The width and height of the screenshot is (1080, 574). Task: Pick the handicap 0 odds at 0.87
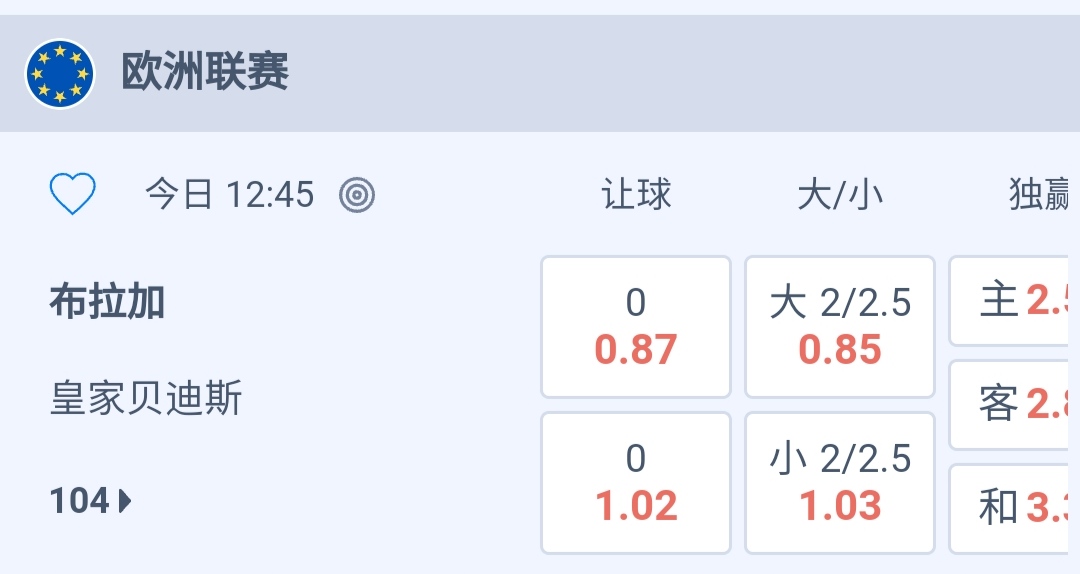636,327
